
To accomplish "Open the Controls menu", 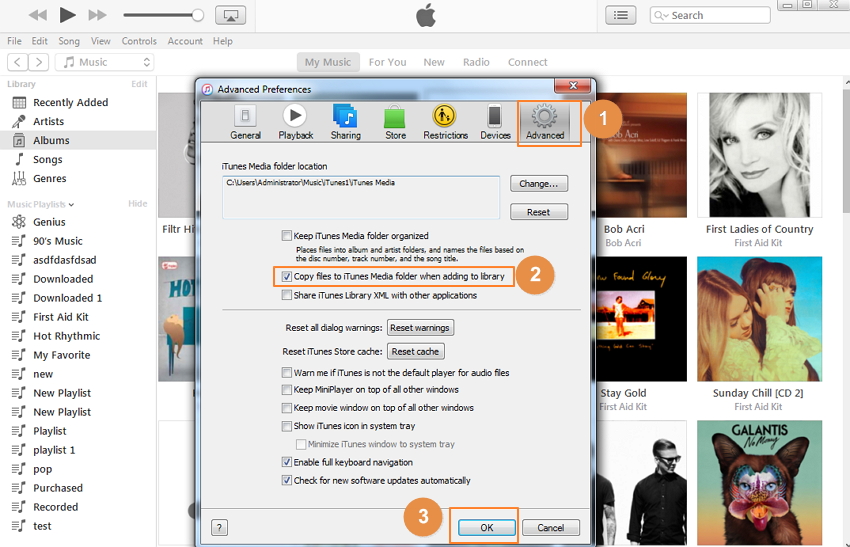I will [139, 41].
